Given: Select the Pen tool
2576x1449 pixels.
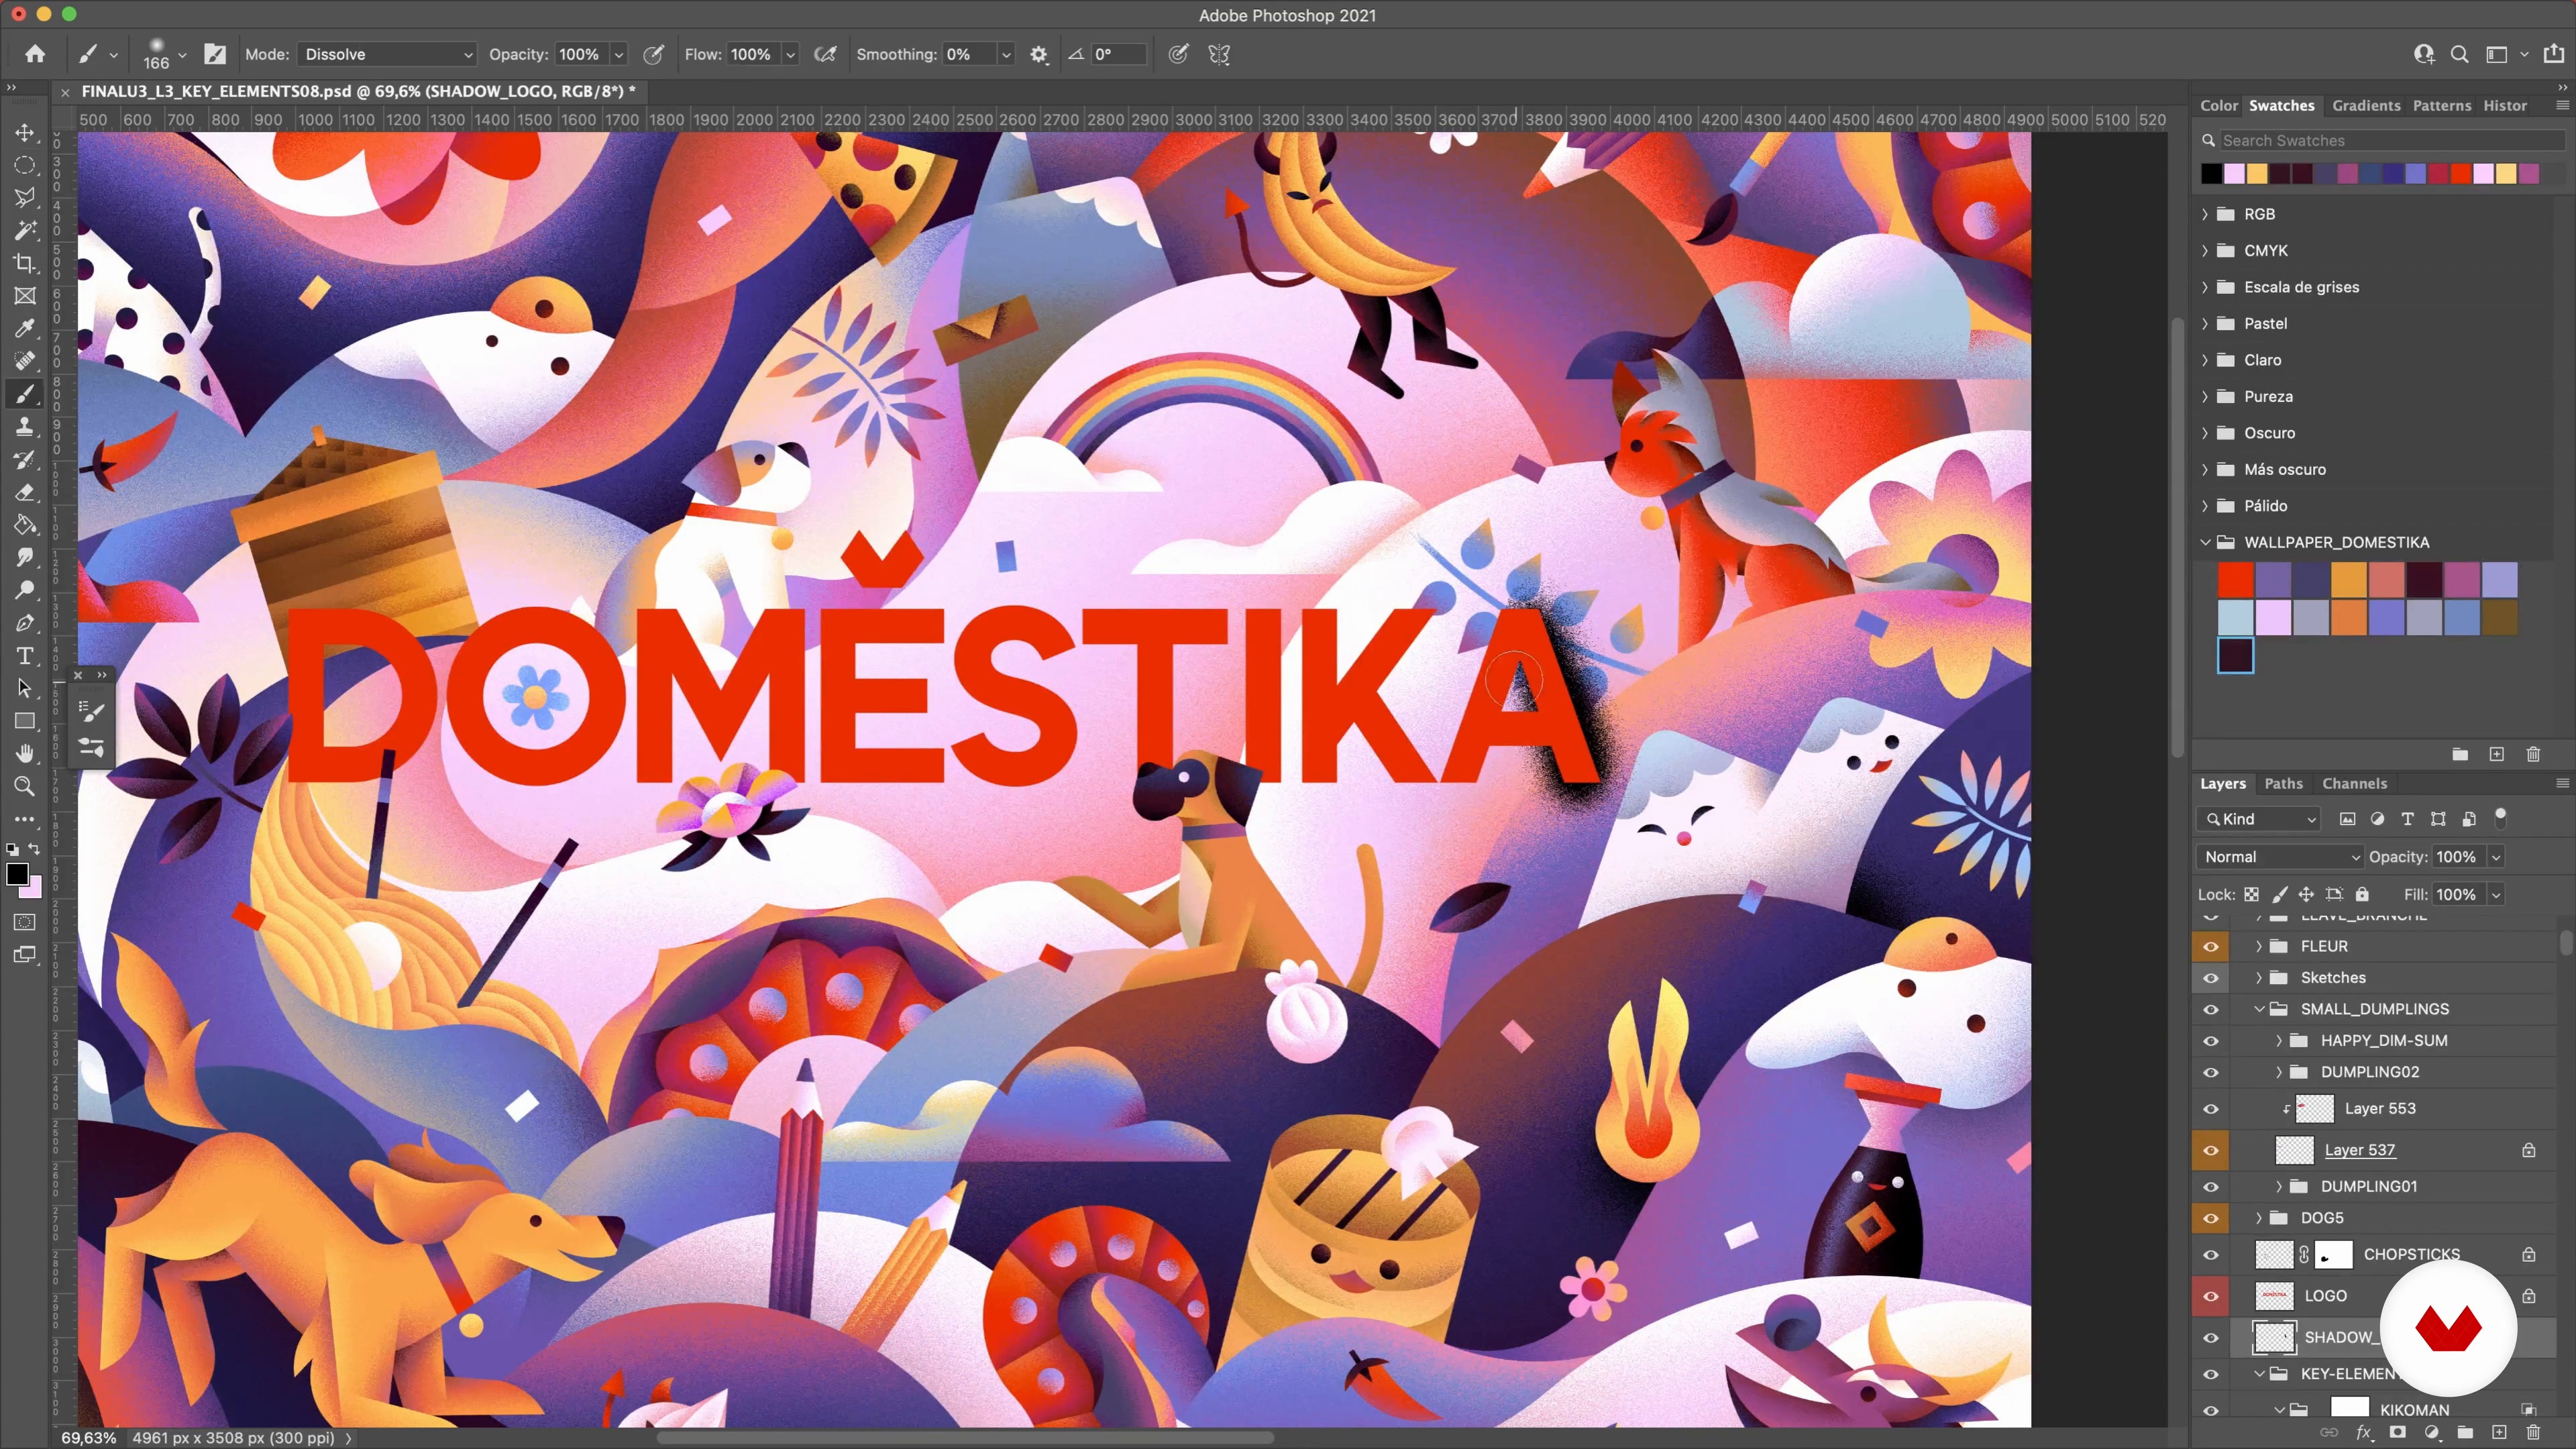Looking at the screenshot, I should coord(25,623).
